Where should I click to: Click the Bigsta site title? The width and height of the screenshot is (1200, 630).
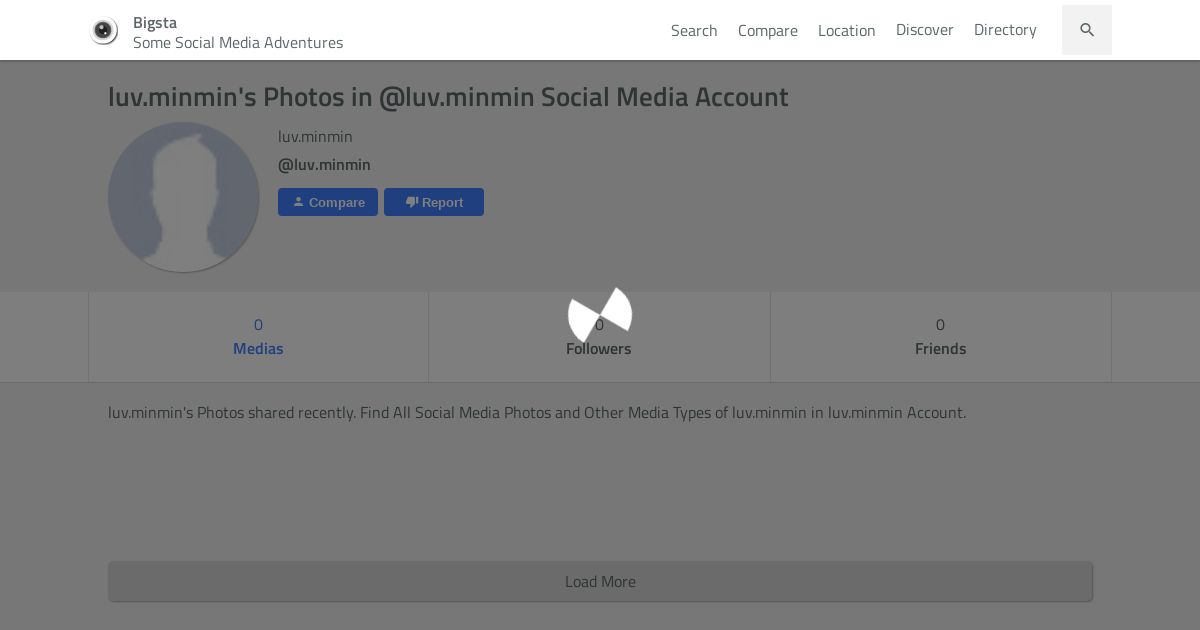coord(155,22)
